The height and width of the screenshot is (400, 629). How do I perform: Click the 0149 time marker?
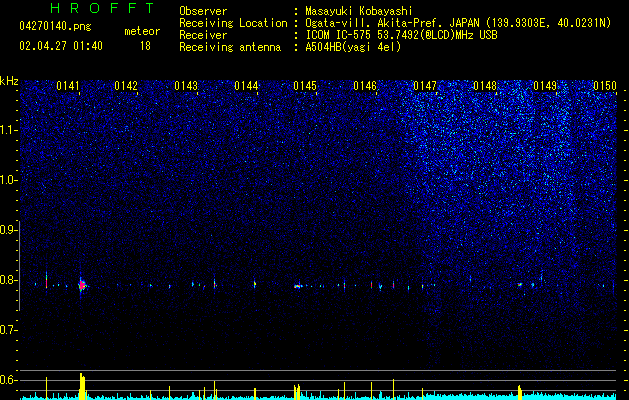click(x=545, y=86)
